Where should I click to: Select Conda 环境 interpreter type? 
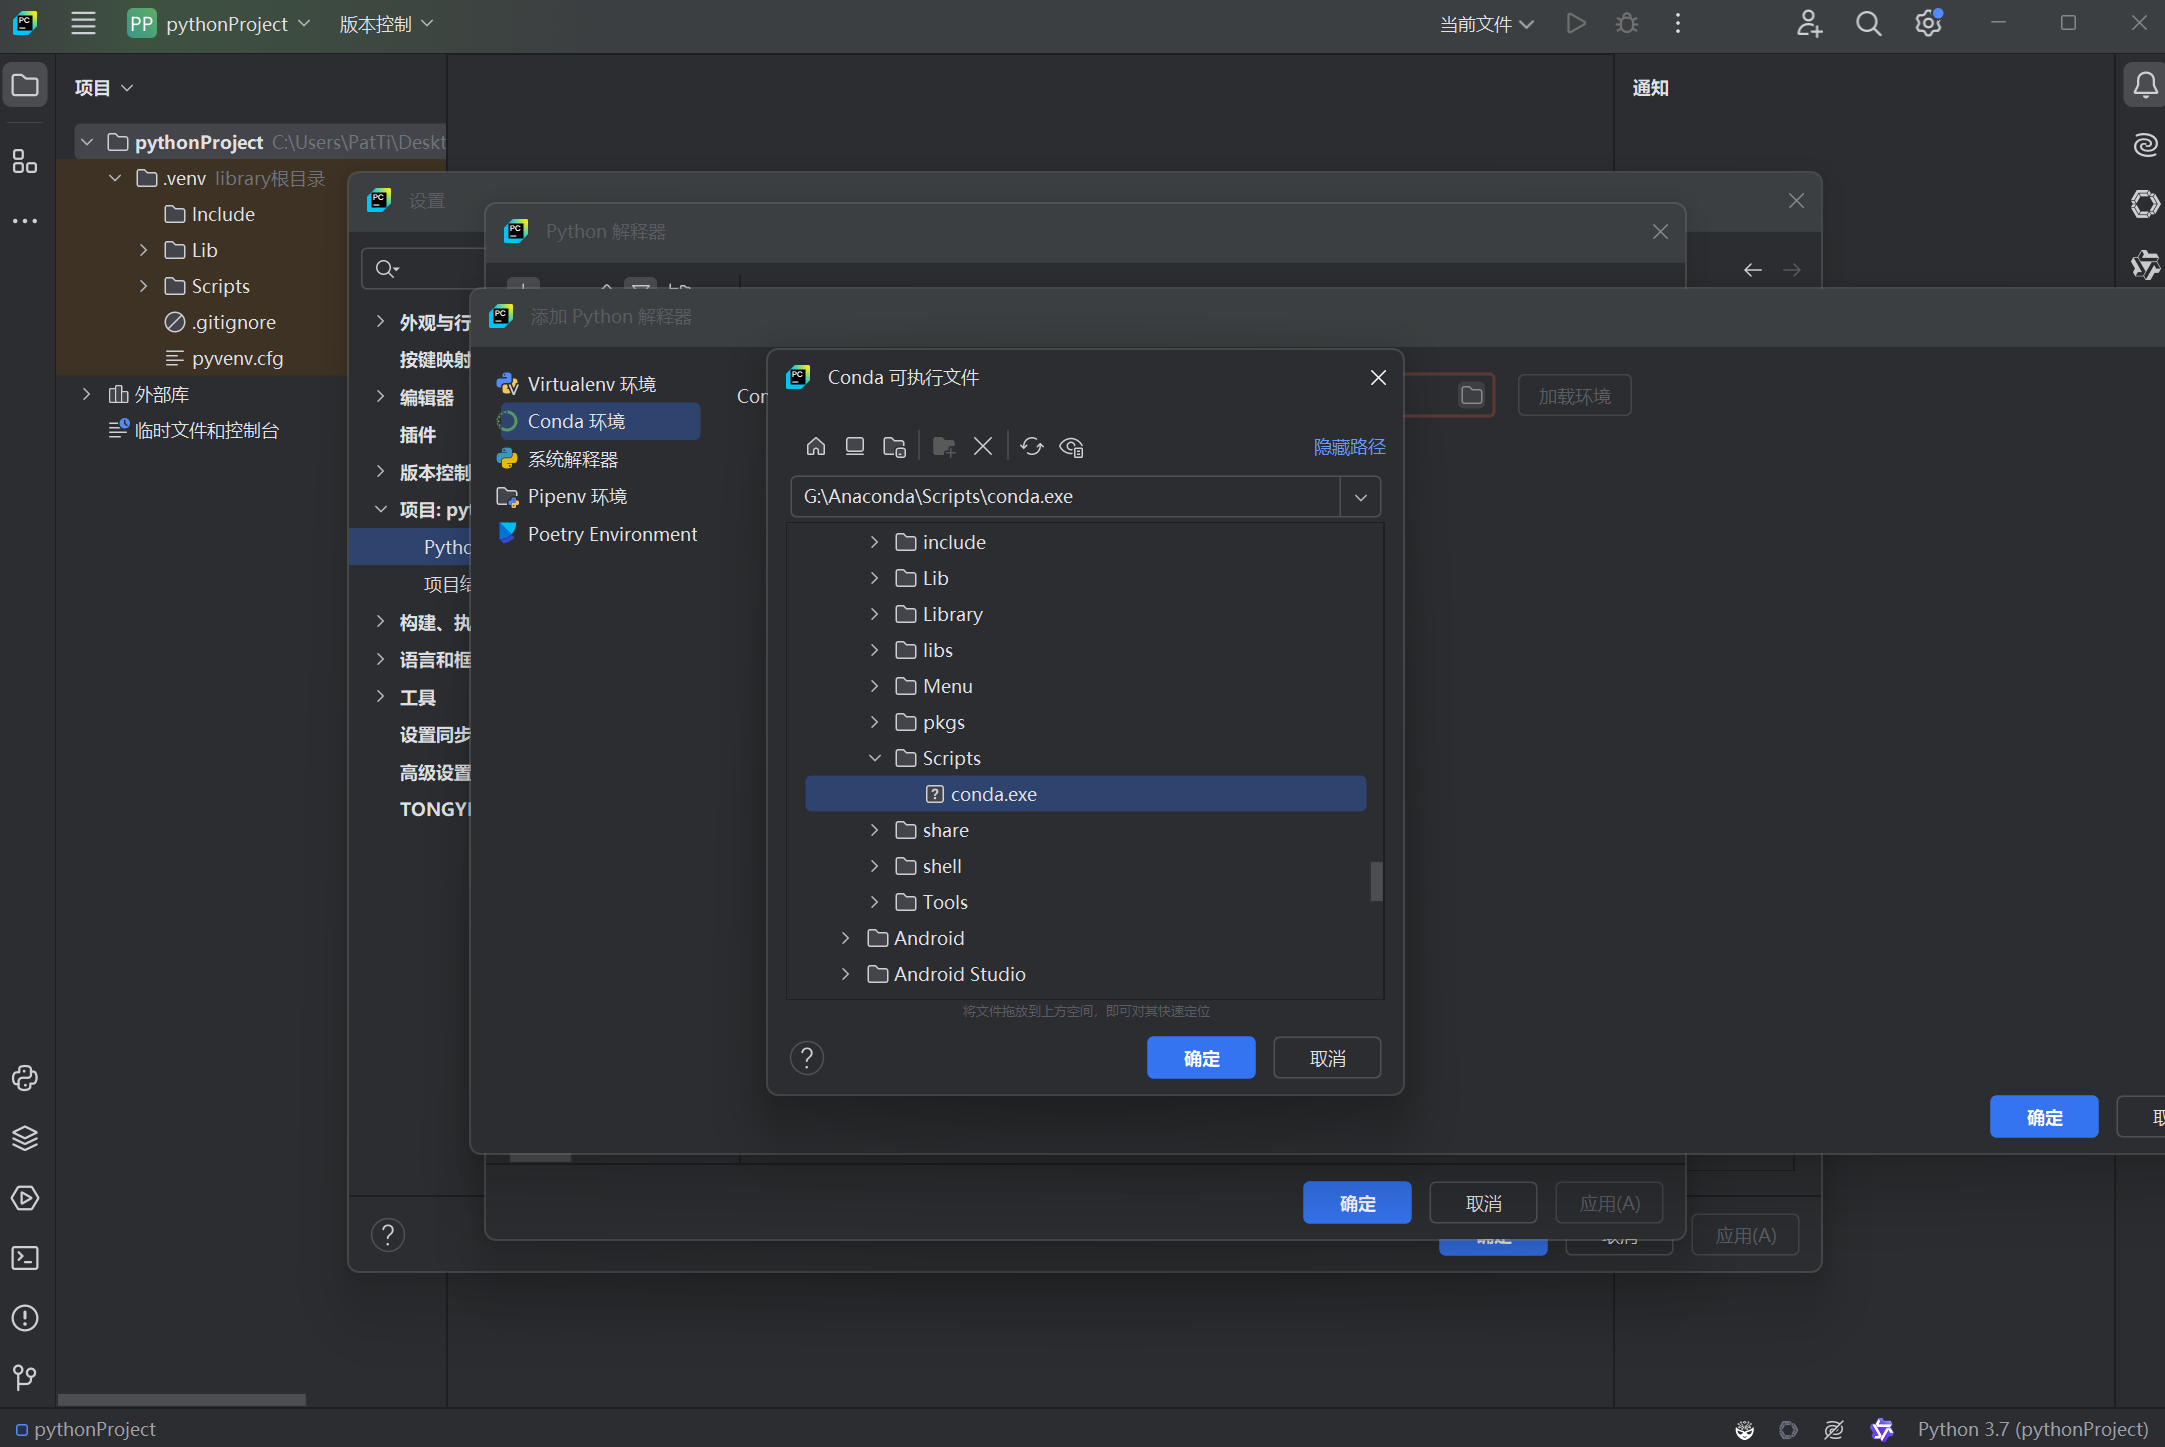coord(599,421)
